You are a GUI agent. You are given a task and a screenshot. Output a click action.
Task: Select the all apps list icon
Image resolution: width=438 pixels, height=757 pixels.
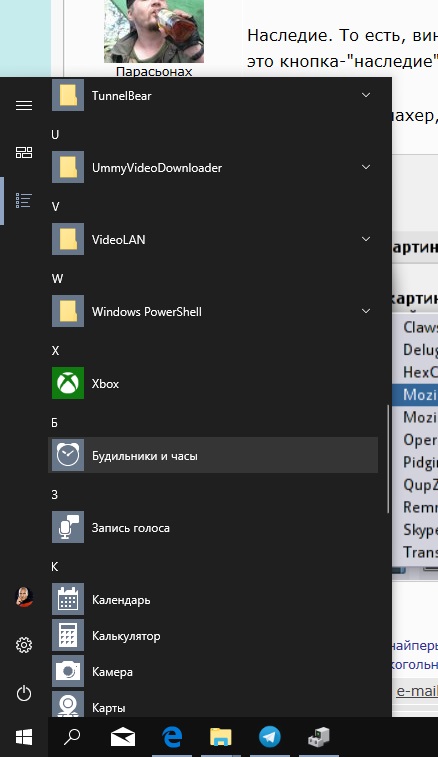click(24, 200)
